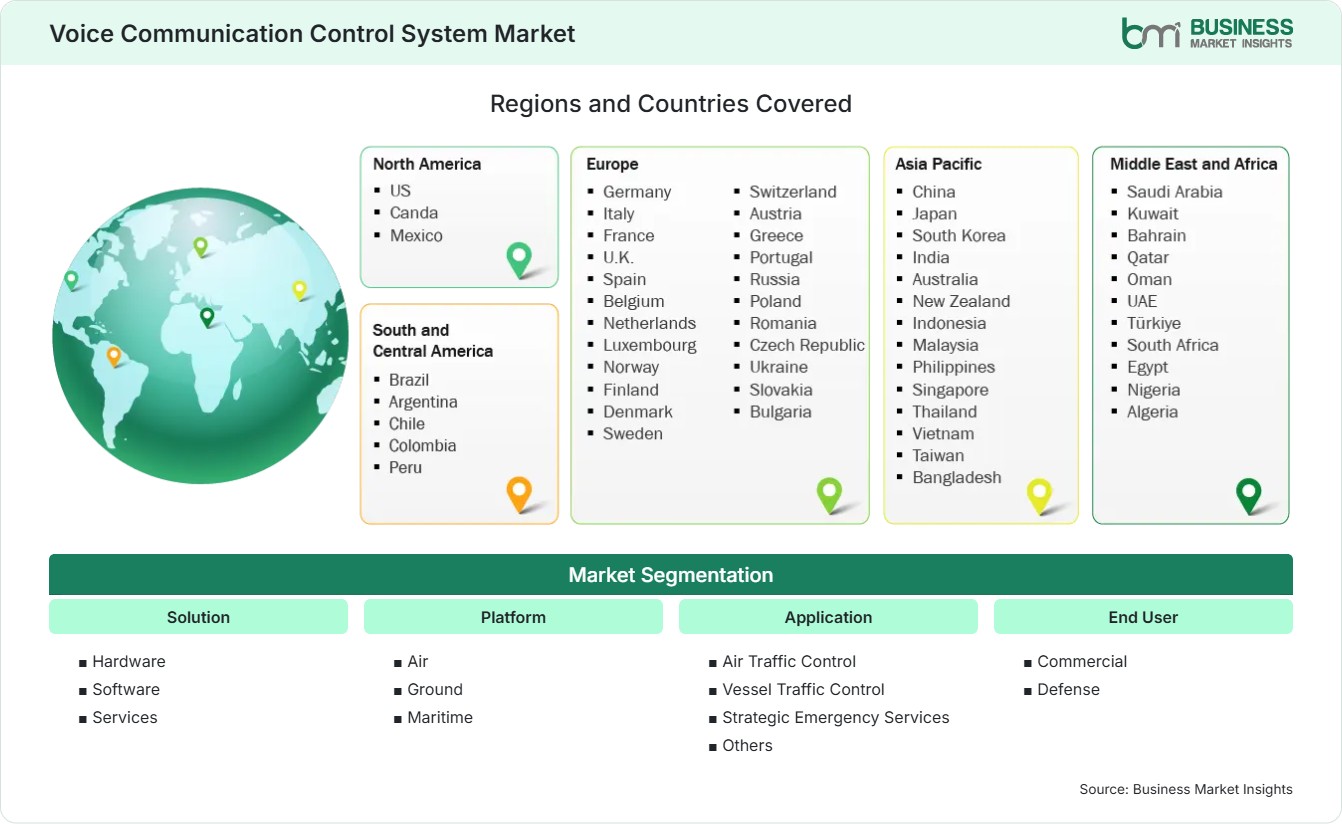Image resolution: width=1342 pixels, height=824 pixels.
Task: Click 'South Korea' in the Asia Pacific list
Action: 959,236
